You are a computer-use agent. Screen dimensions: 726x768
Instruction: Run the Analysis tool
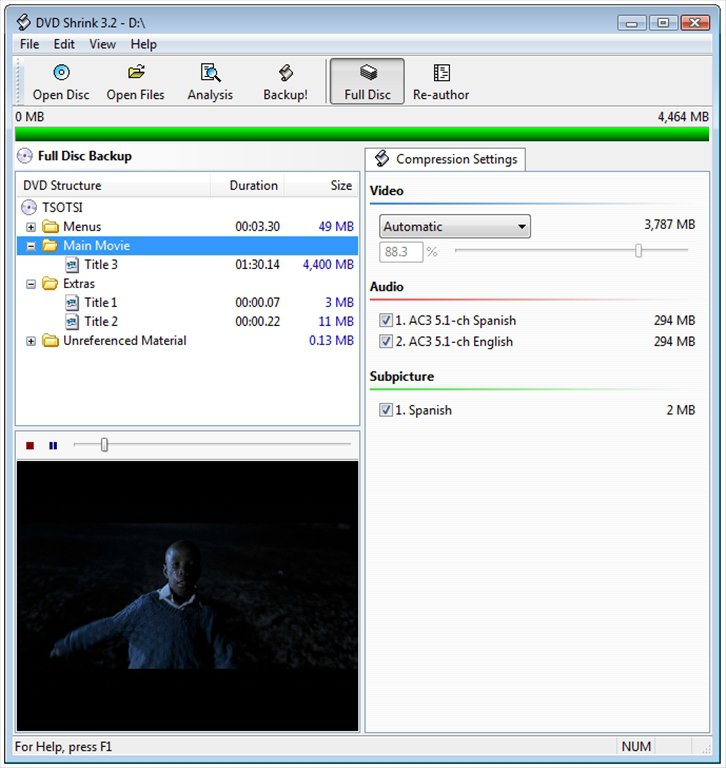pyautogui.click(x=210, y=81)
